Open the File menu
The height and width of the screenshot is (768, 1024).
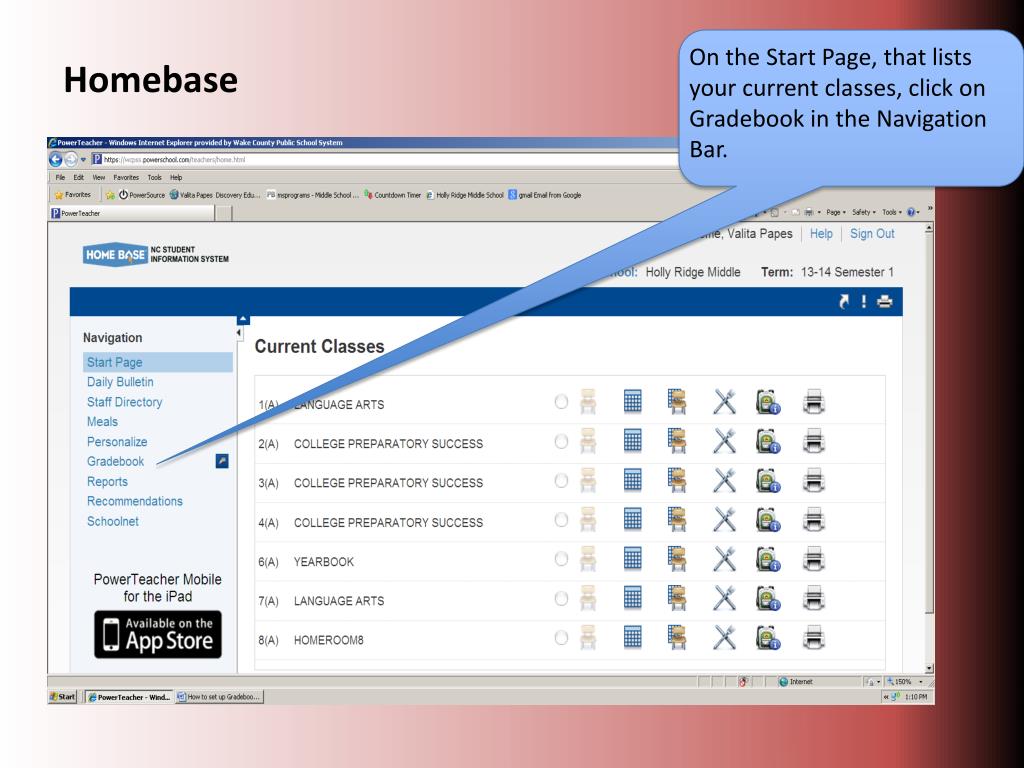[x=60, y=177]
